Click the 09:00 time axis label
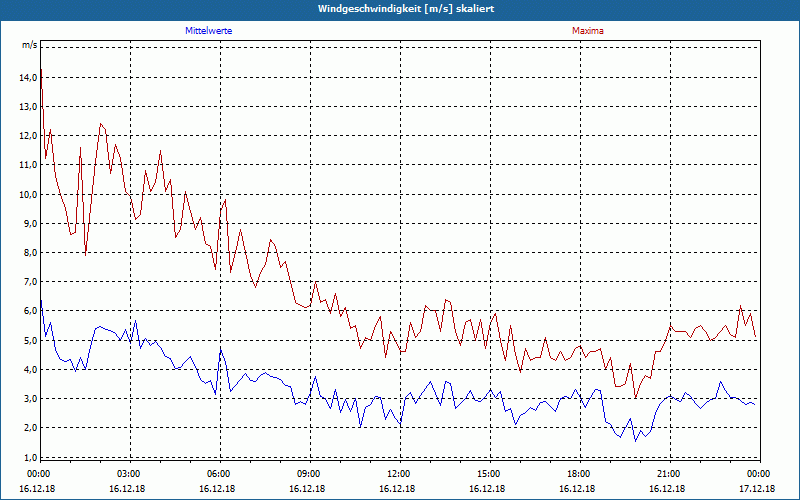The height and width of the screenshot is (500, 800). tap(310, 474)
